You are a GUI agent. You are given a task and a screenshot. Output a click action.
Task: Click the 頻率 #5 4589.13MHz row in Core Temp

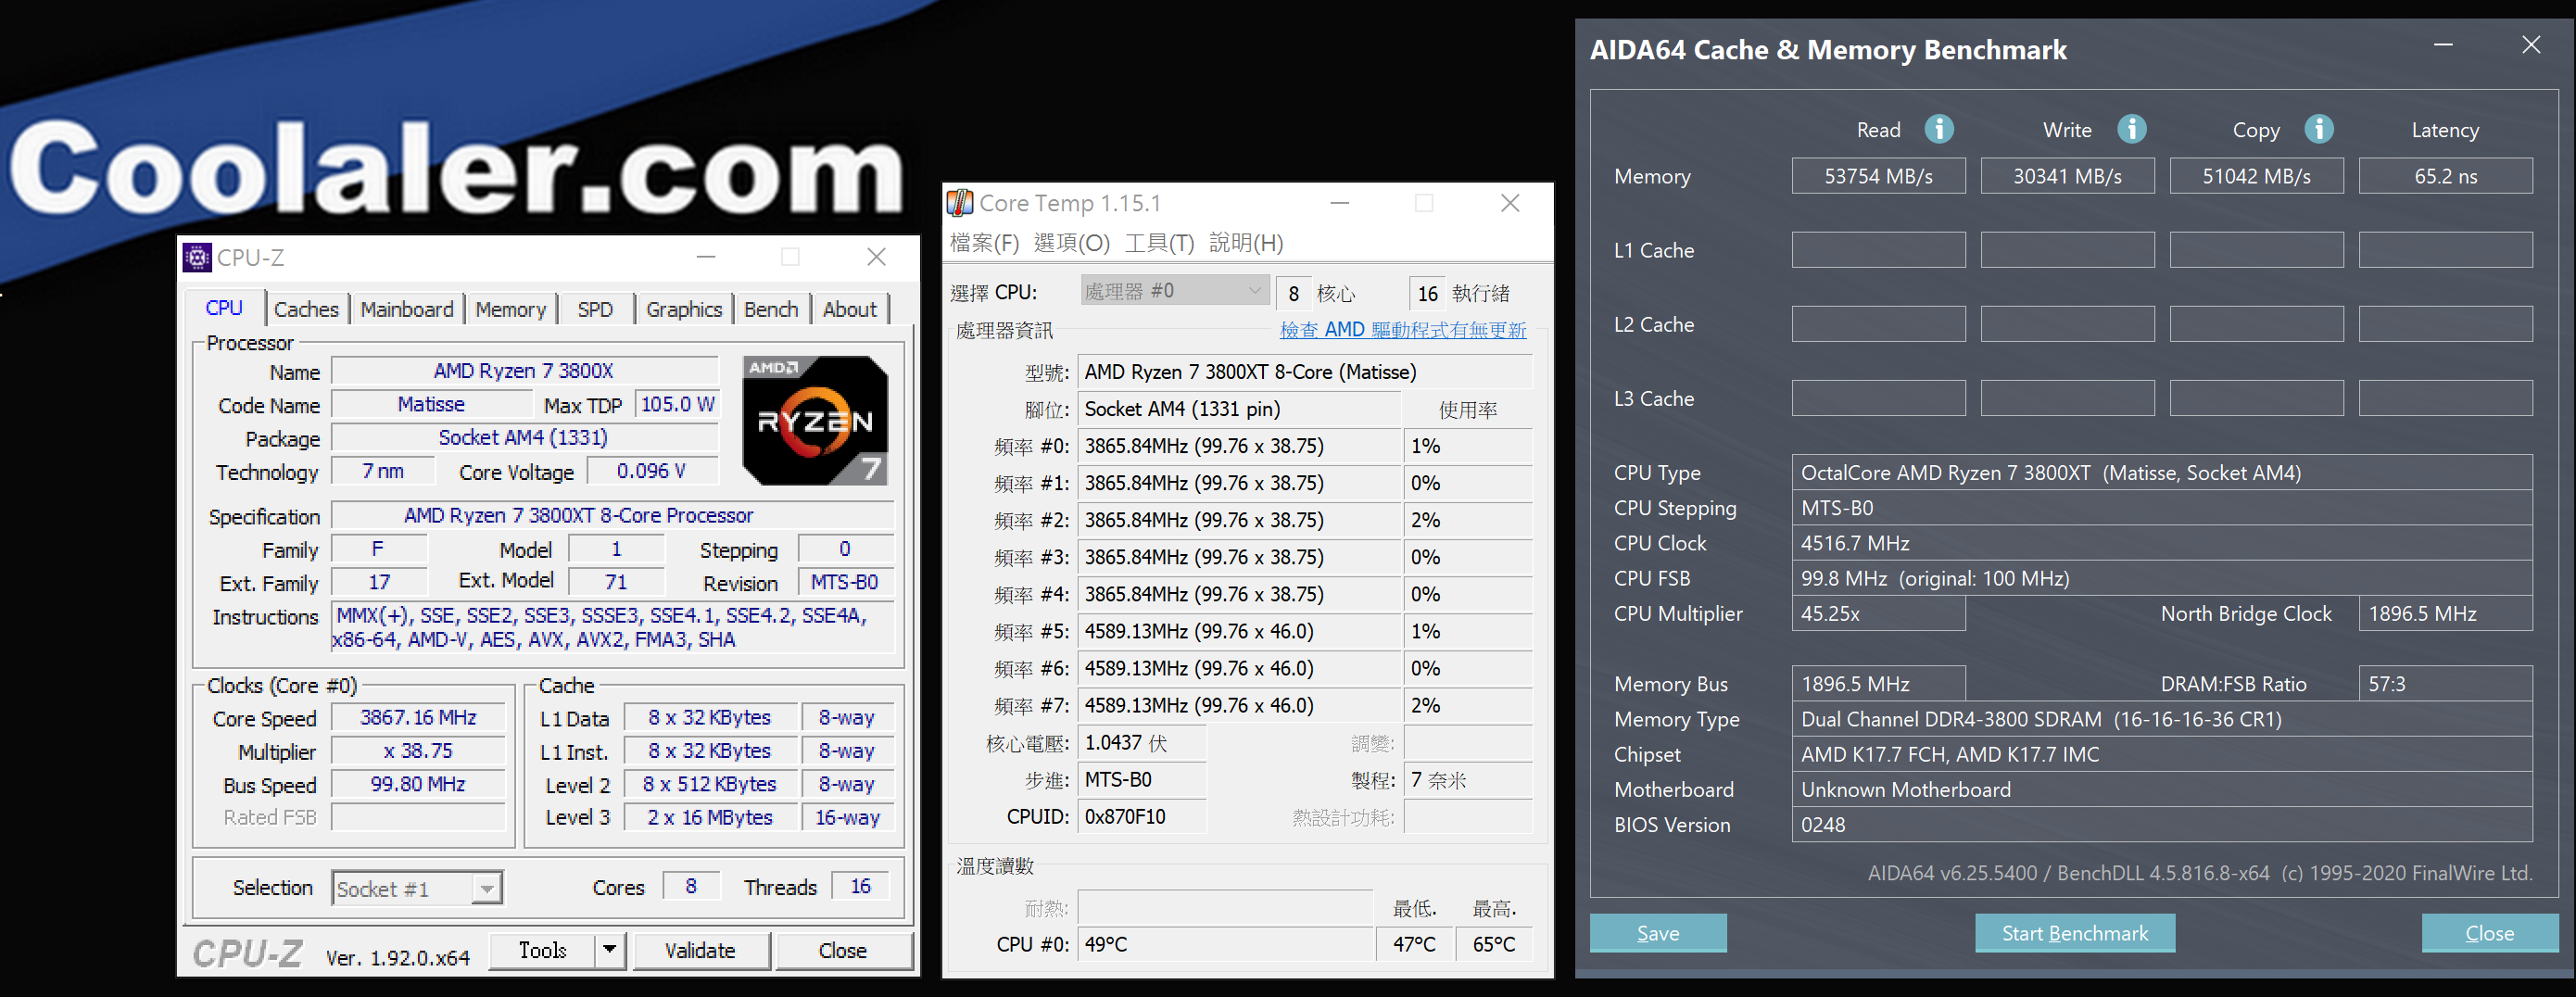point(1238,631)
